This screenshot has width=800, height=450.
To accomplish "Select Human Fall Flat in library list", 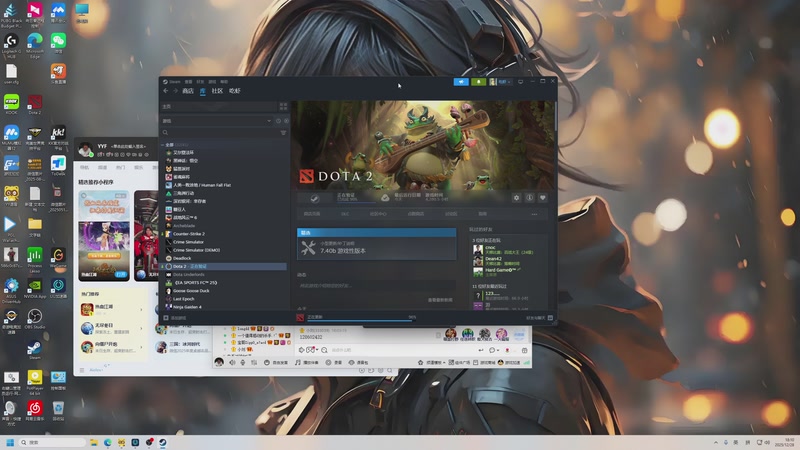I will pyautogui.click(x=202, y=185).
